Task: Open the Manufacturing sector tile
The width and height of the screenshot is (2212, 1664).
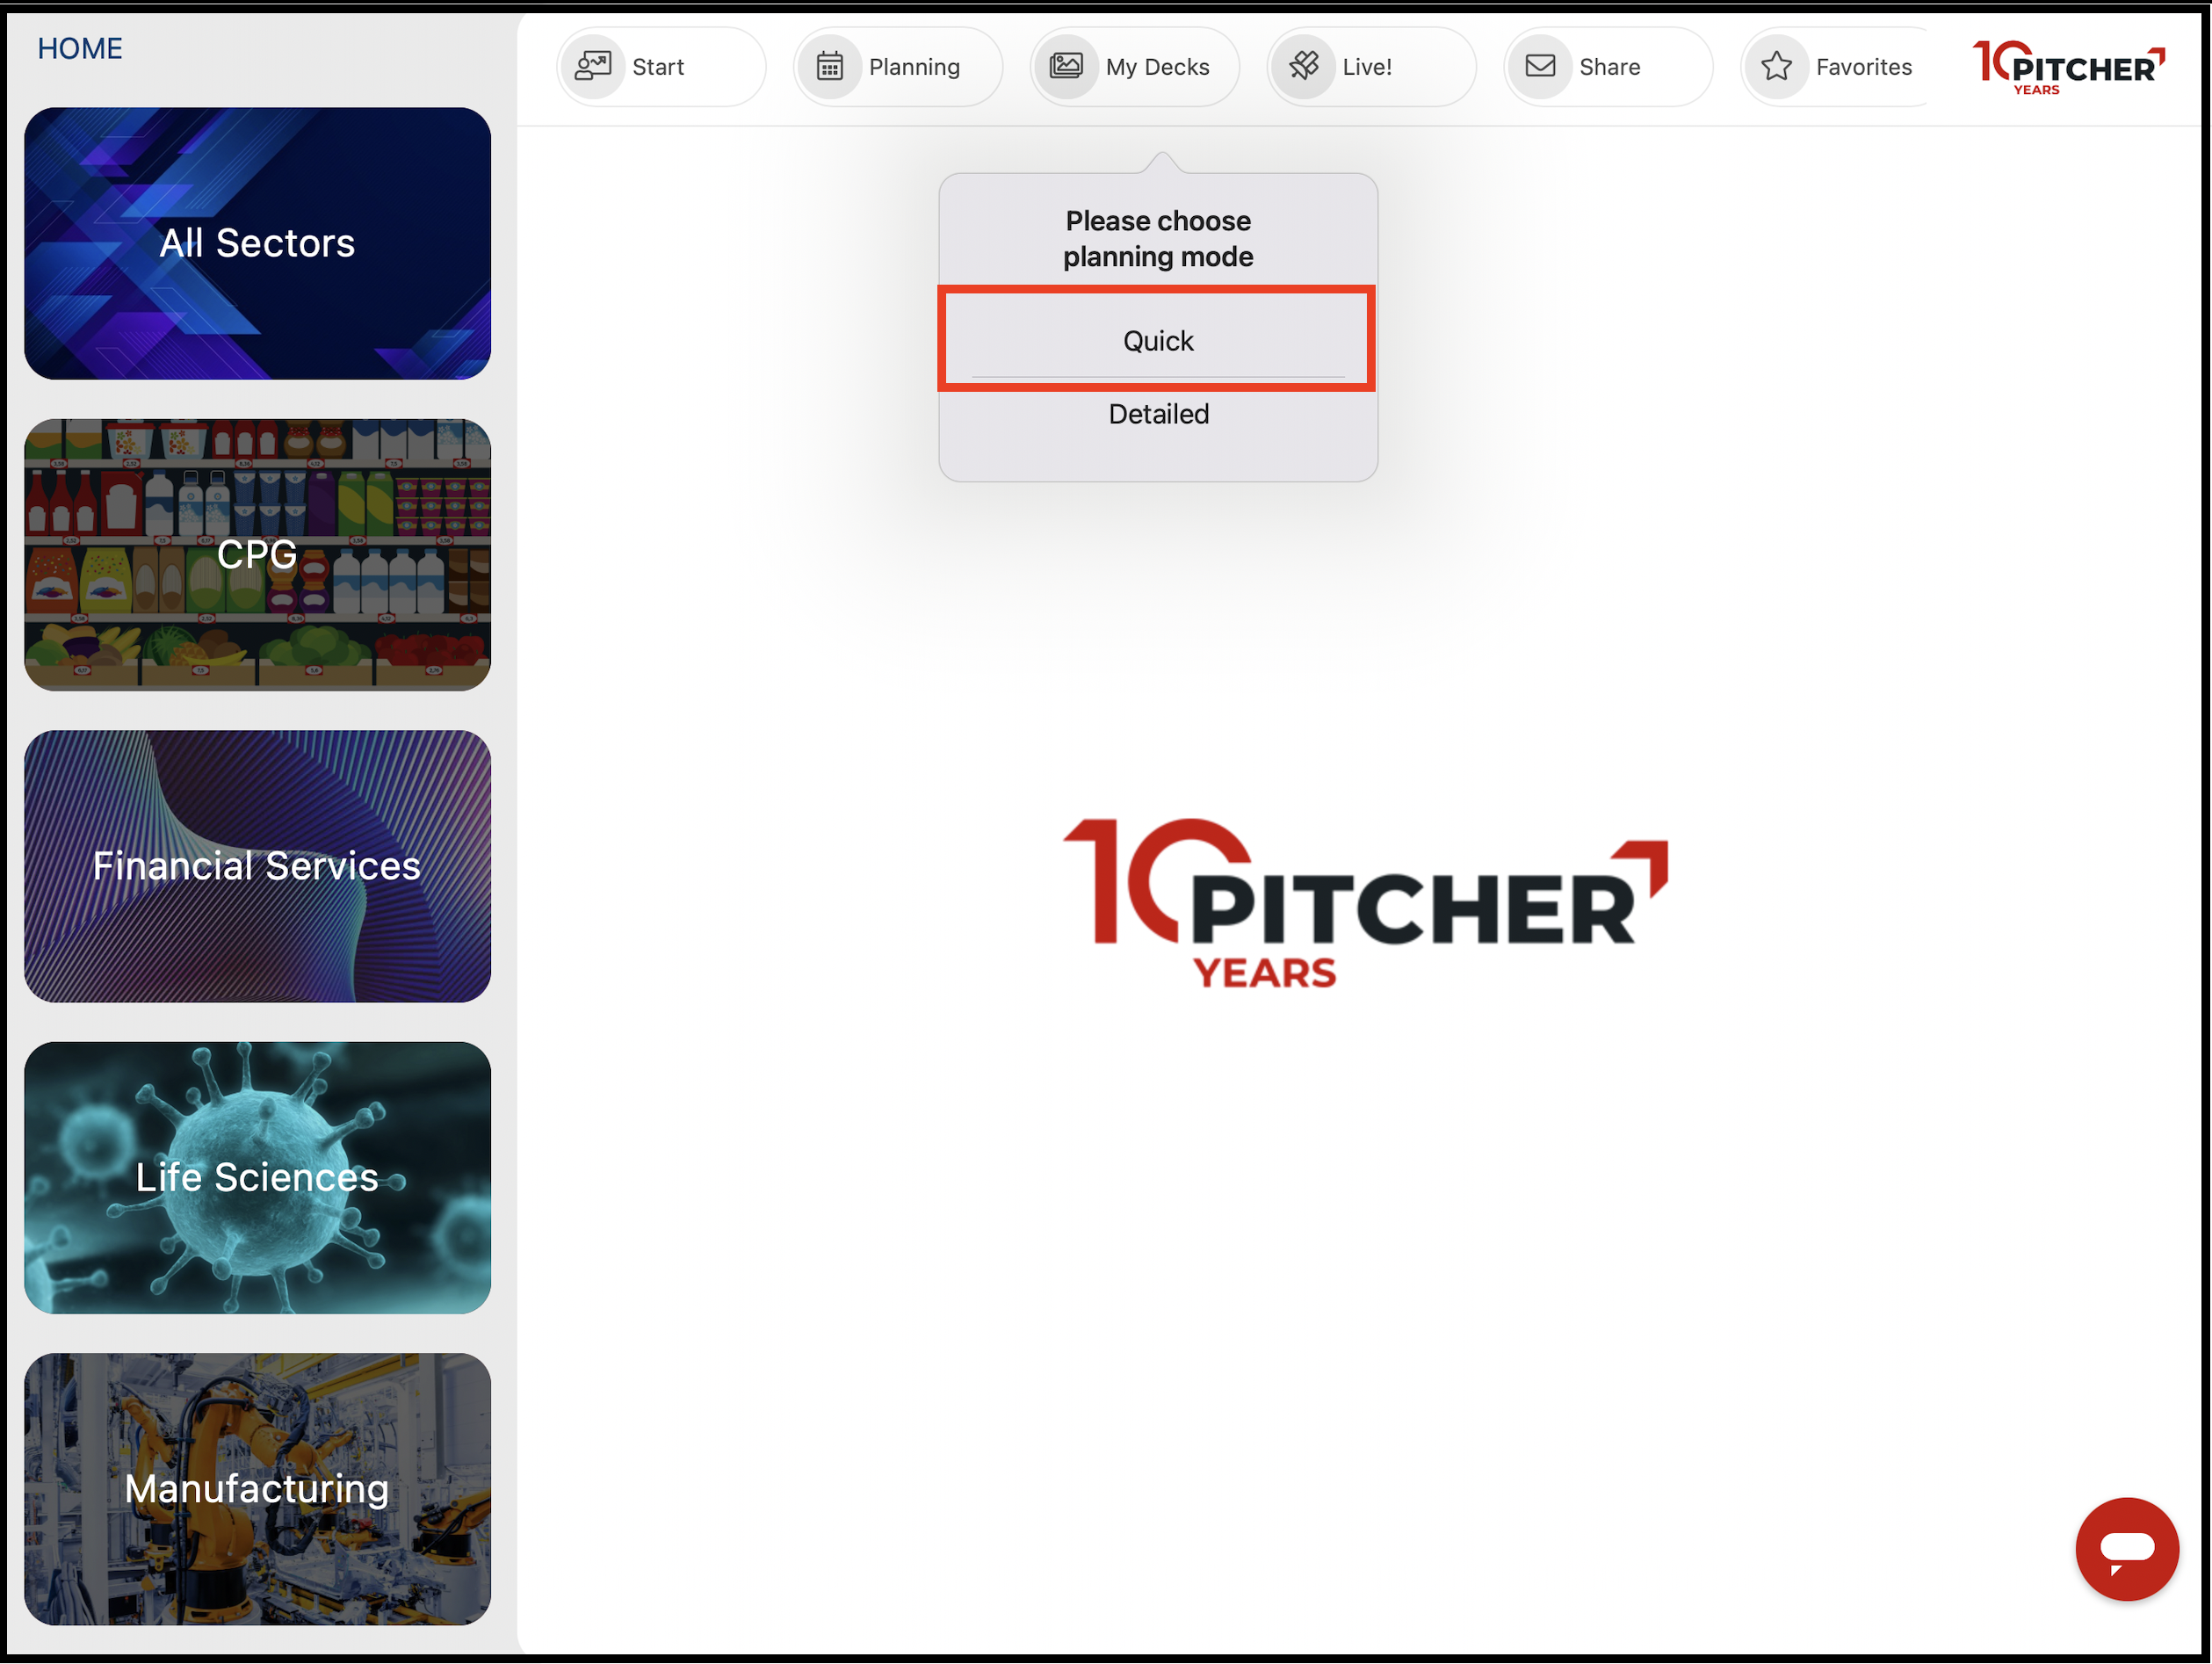Action: [x=257, y=1488]
